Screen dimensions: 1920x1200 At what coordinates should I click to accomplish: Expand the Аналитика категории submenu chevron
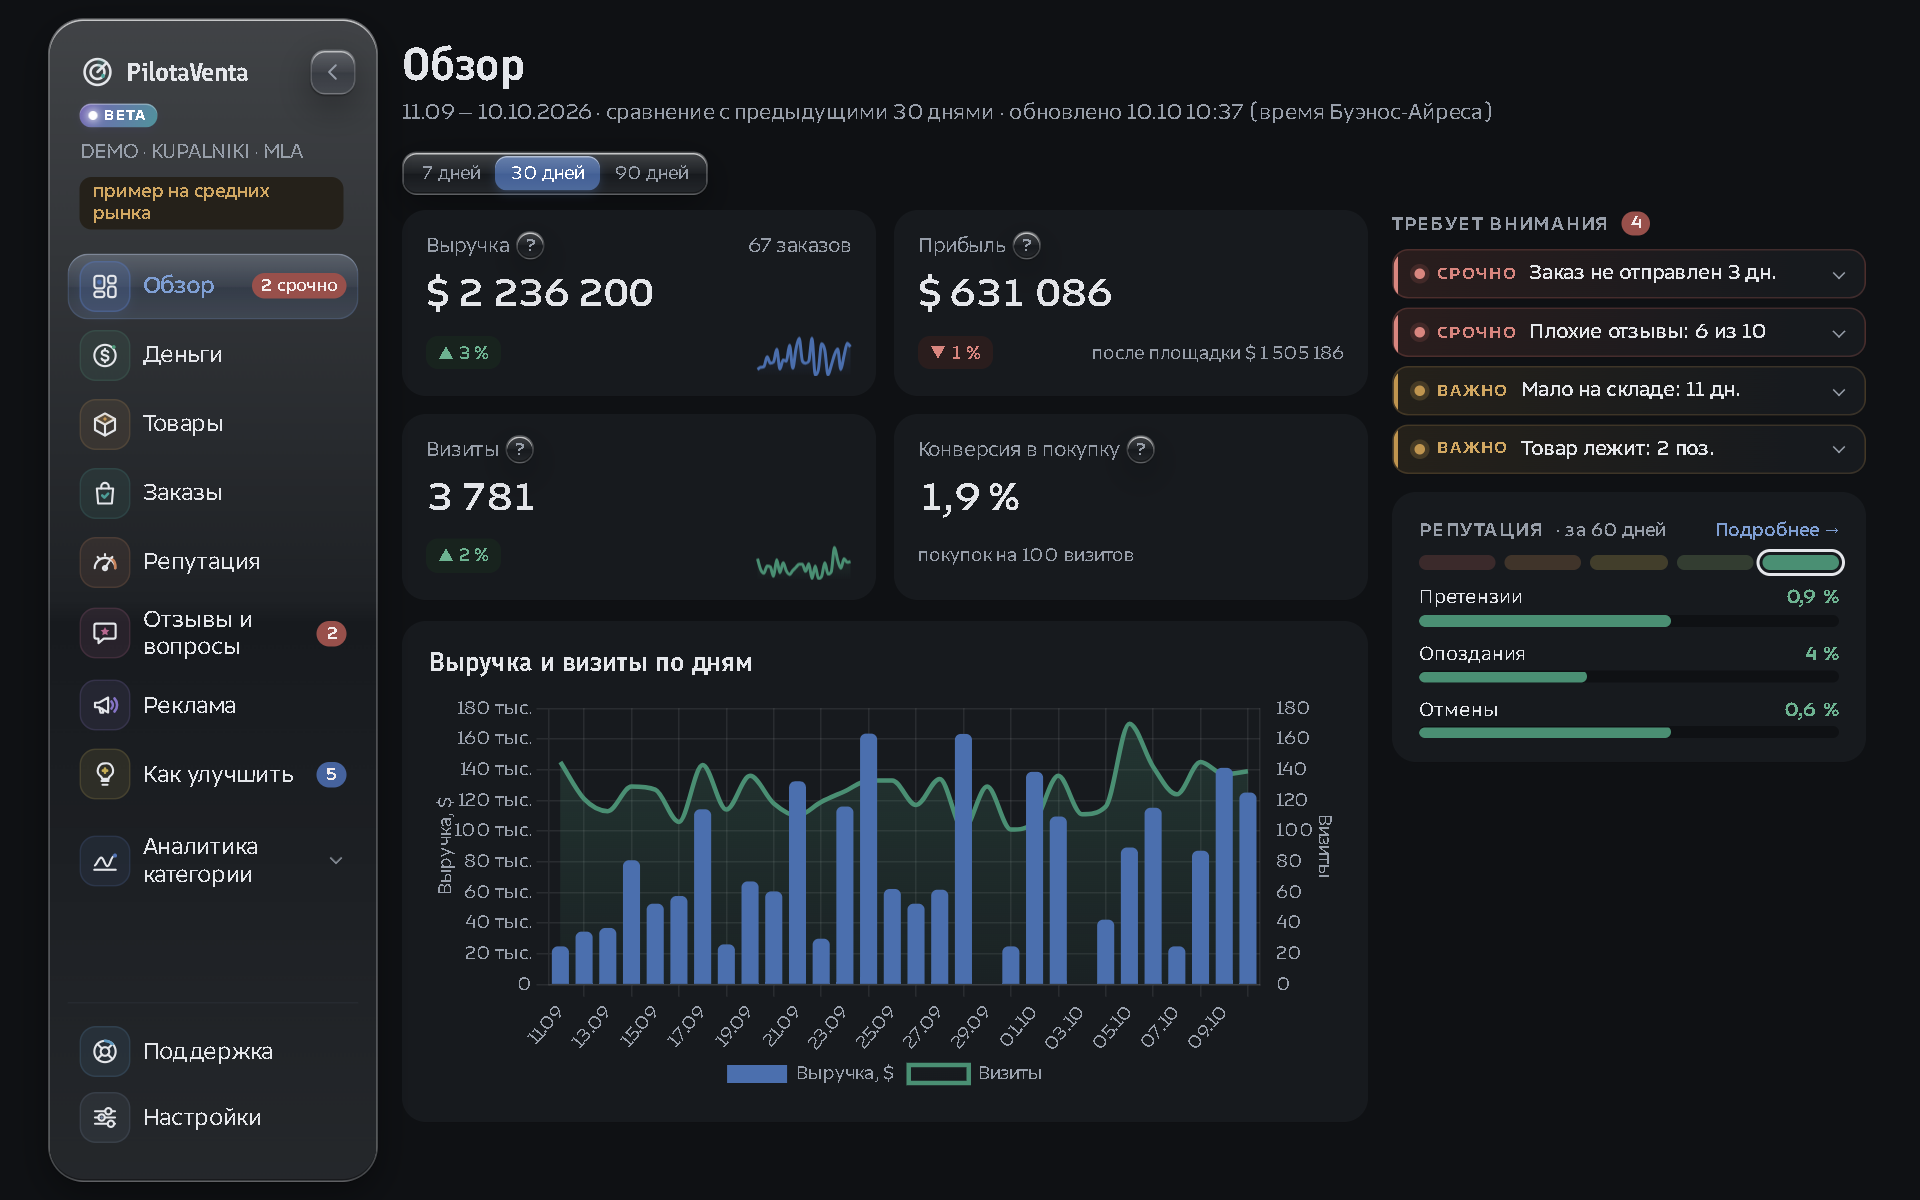336,861
